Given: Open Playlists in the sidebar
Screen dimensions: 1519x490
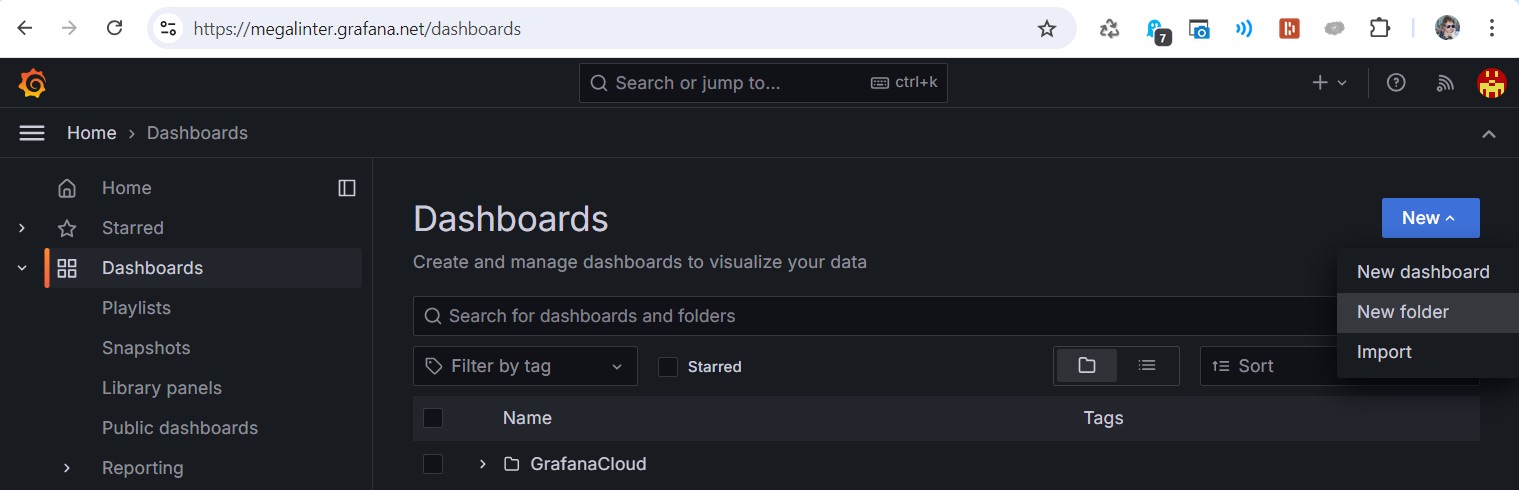Looking at the screenshot, I should (x=136, y=308).
